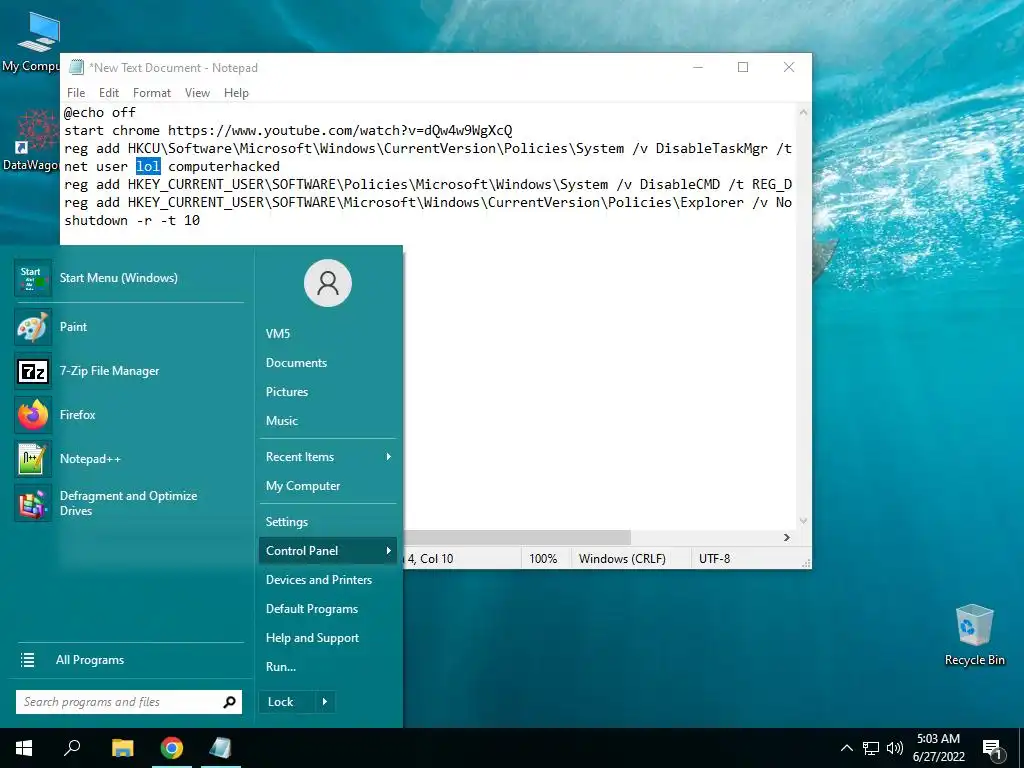Click 'DisableCMD' text in Notepad
The height and width of the screenshot is (768, 1024).
680,185
